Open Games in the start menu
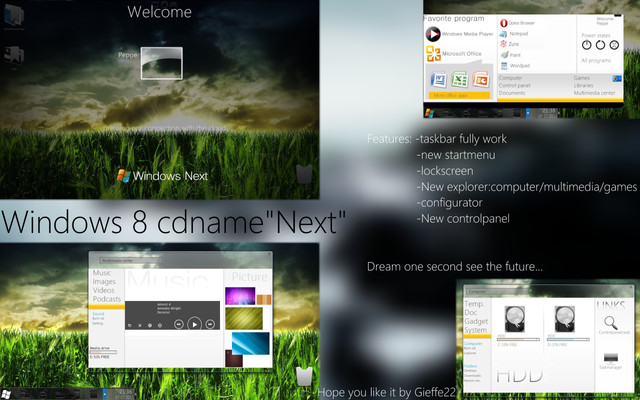Image resolution: width=640 pixels, height=400 pixels. (x=582, y=78)
